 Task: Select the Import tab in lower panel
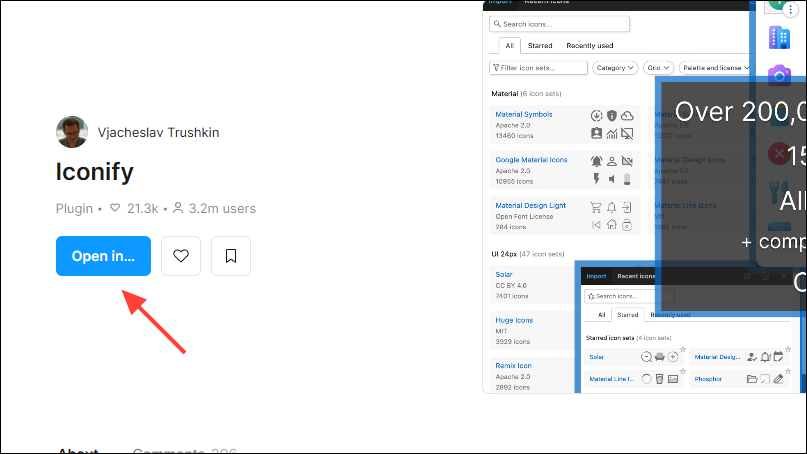click(x=596, y=276)
